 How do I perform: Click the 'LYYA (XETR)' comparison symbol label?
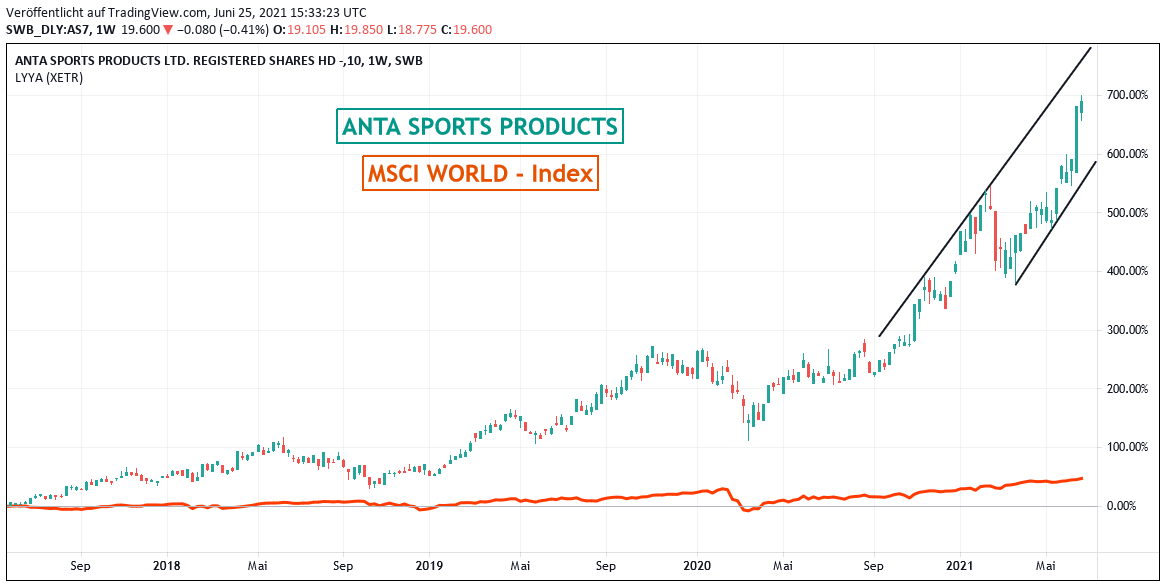point(49,77)
